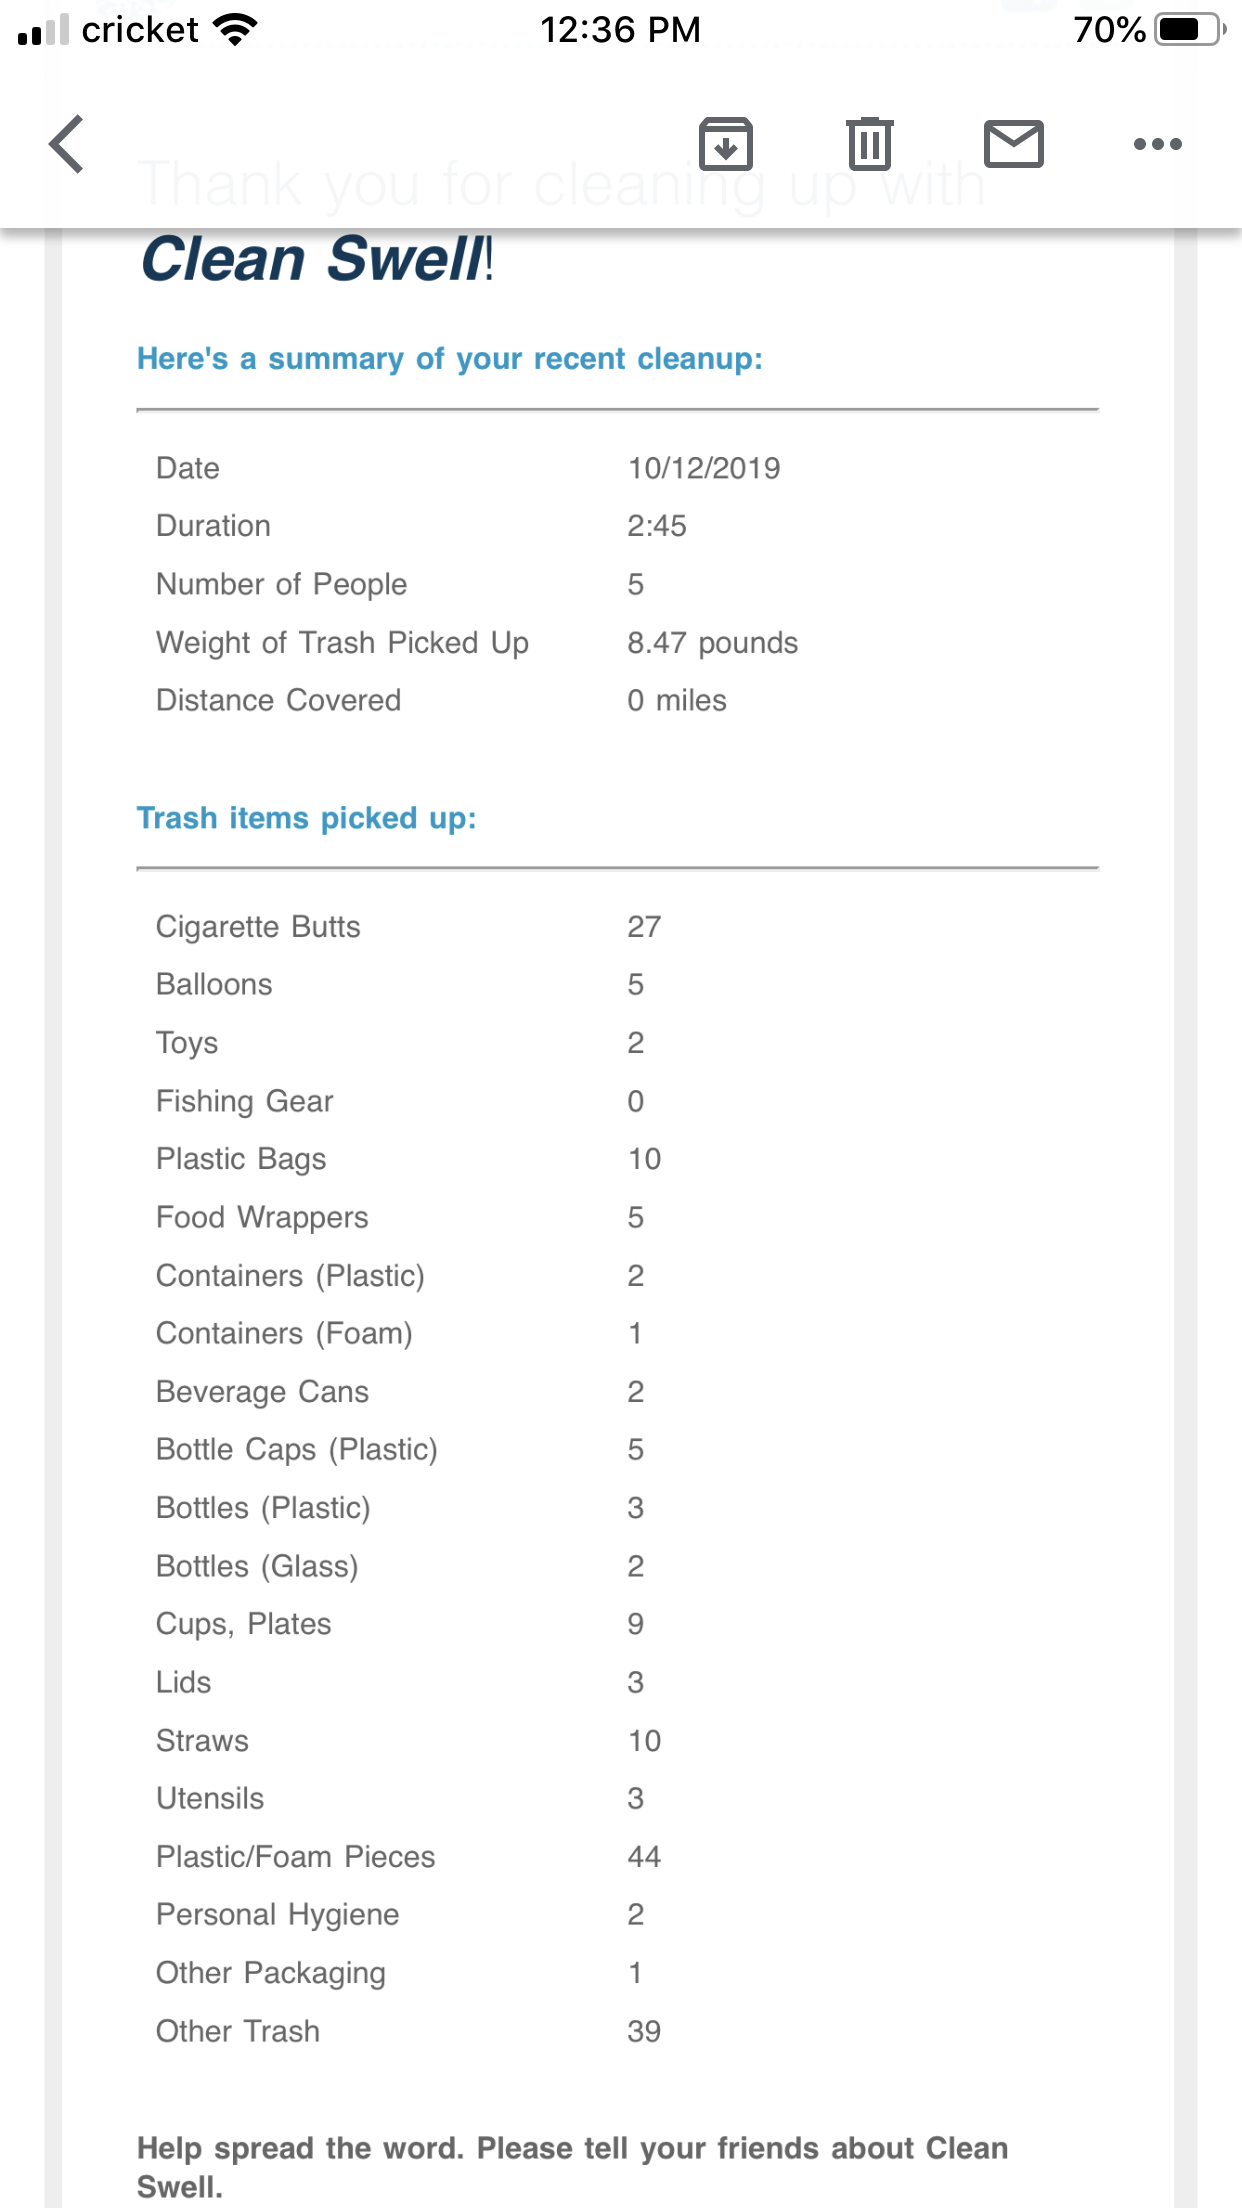
Task: Tap the 12:36 PM status bar clock
Action: coord(620,30)
